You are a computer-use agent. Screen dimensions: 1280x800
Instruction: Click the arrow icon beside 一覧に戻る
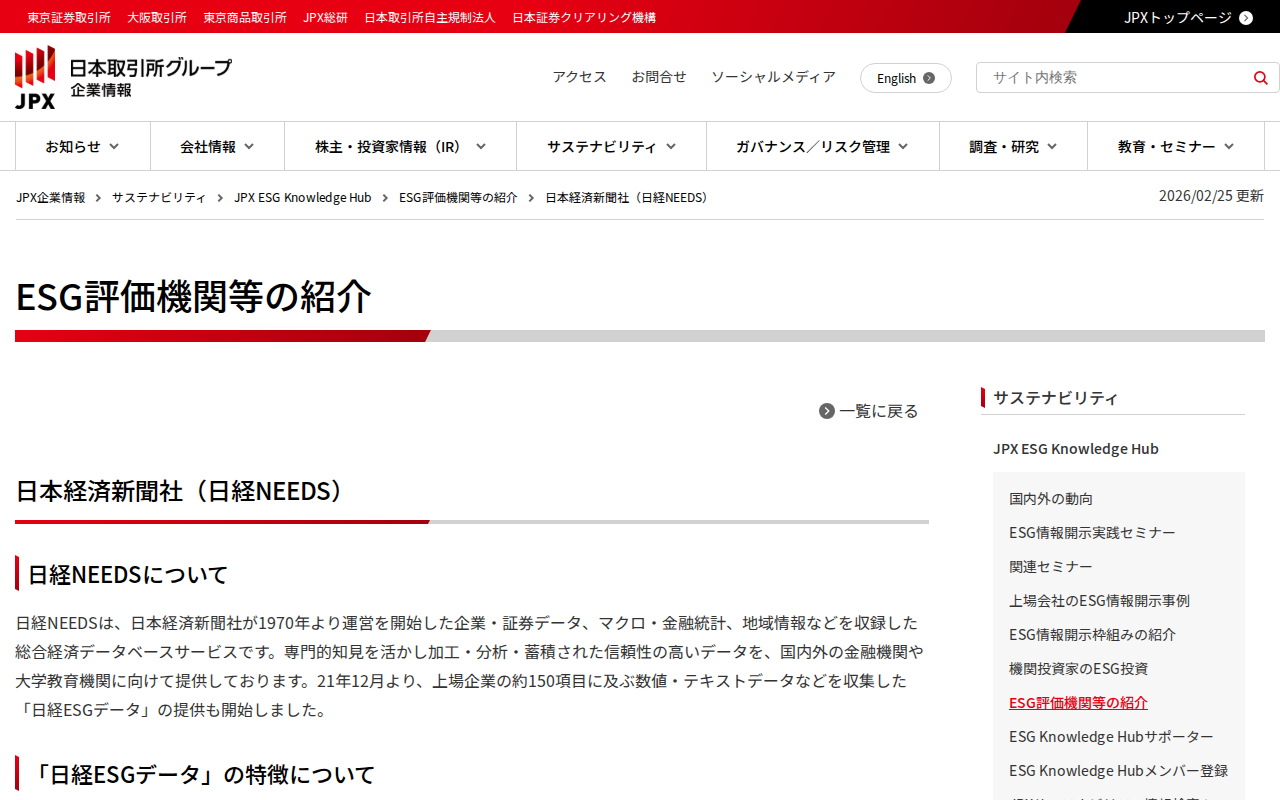[x=827, y=411]
